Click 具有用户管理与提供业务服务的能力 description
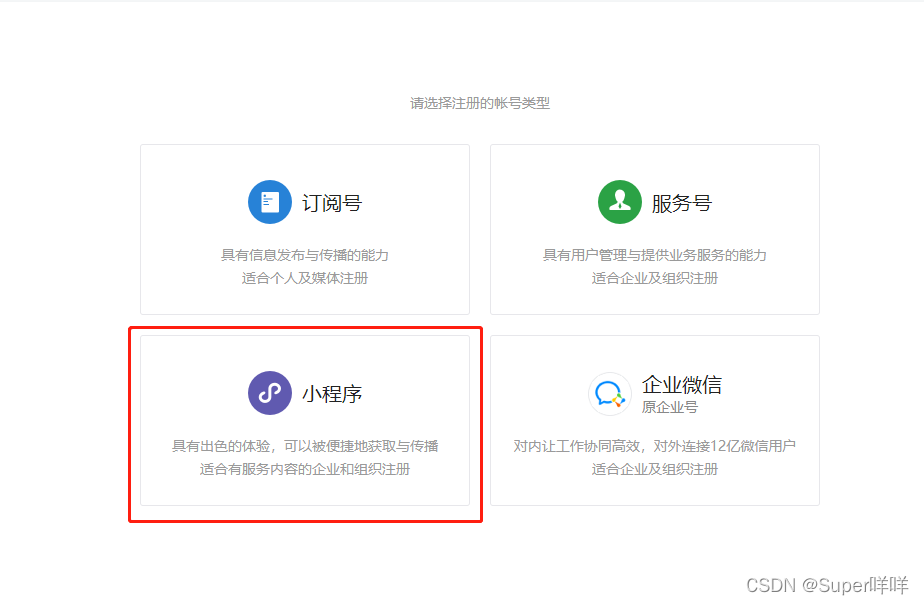 [655, 255]
